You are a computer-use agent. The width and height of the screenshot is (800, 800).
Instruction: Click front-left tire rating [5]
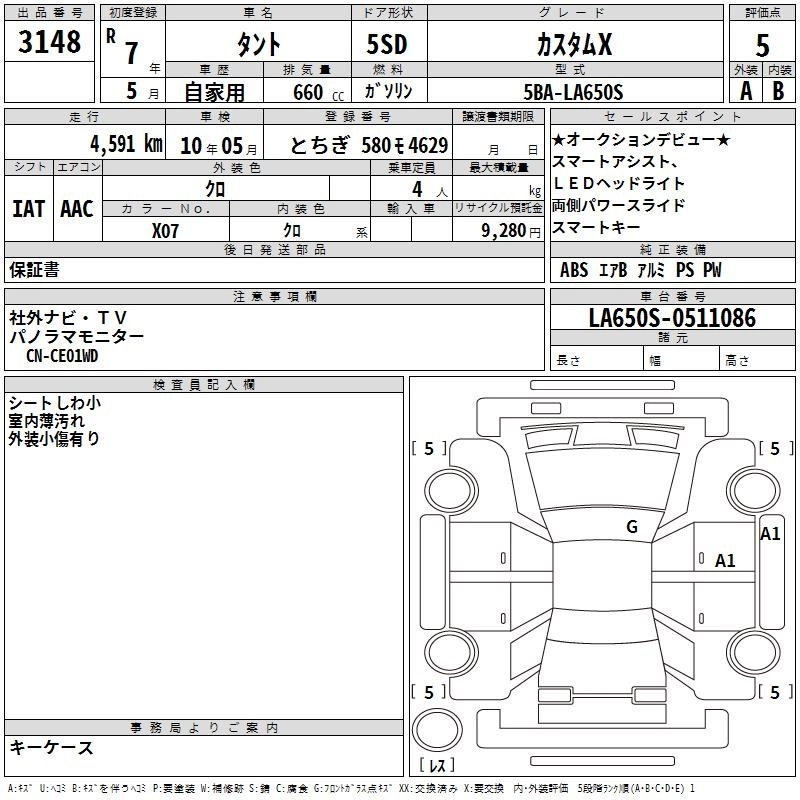pyautogui.click(x=429, y=449)
